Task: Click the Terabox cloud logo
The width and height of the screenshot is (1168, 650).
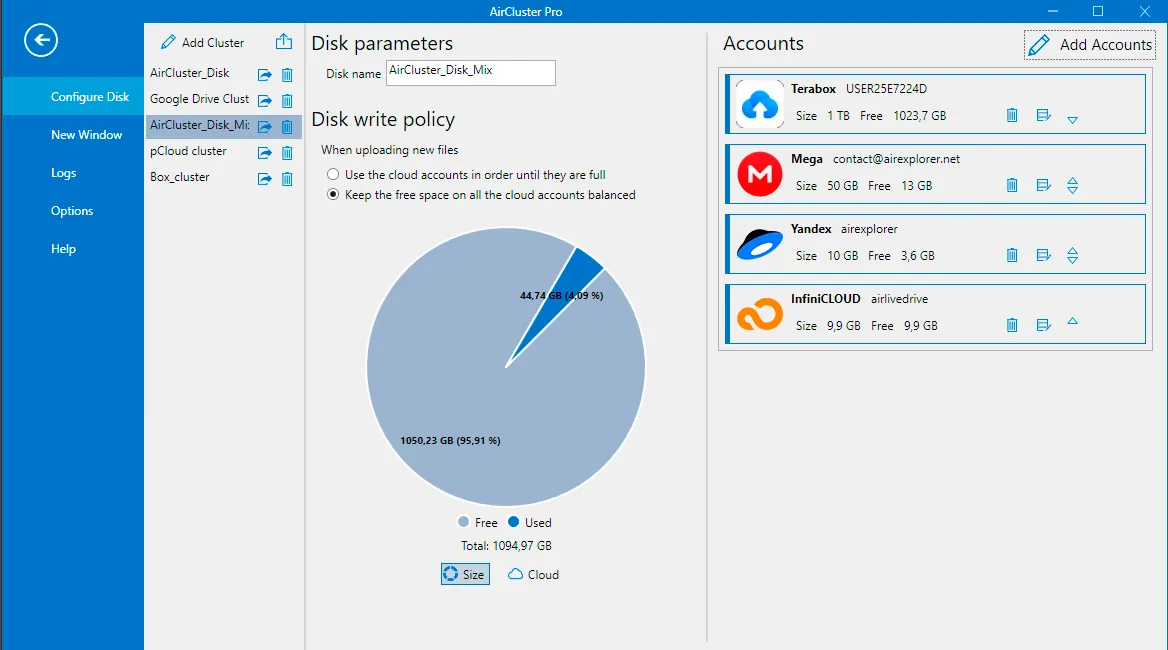Action: (x=760, y=104)
